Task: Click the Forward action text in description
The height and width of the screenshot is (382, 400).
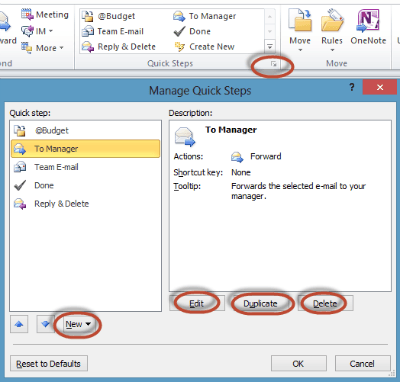Action: 266,156
